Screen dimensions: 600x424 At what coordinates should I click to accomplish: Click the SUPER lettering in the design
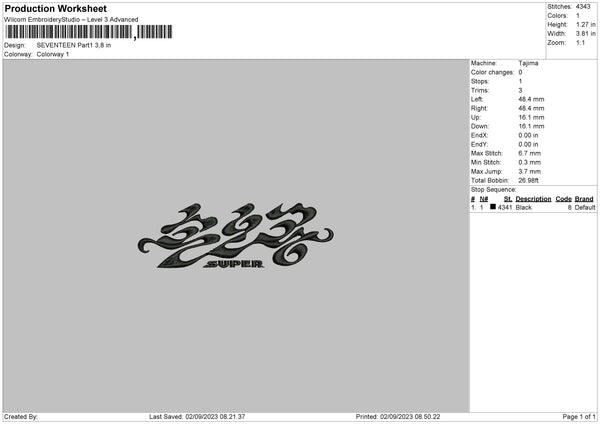coord(233,264)
